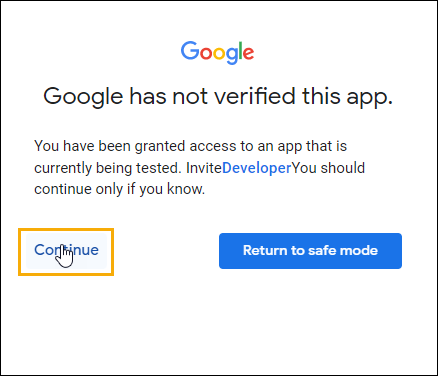
Task: Click the "currently being tested." text
Action: tap(108, 168)
